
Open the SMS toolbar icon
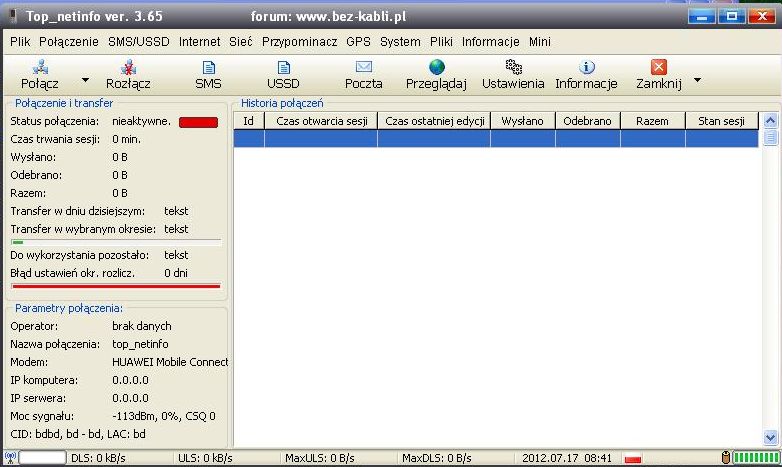[208, 67]
